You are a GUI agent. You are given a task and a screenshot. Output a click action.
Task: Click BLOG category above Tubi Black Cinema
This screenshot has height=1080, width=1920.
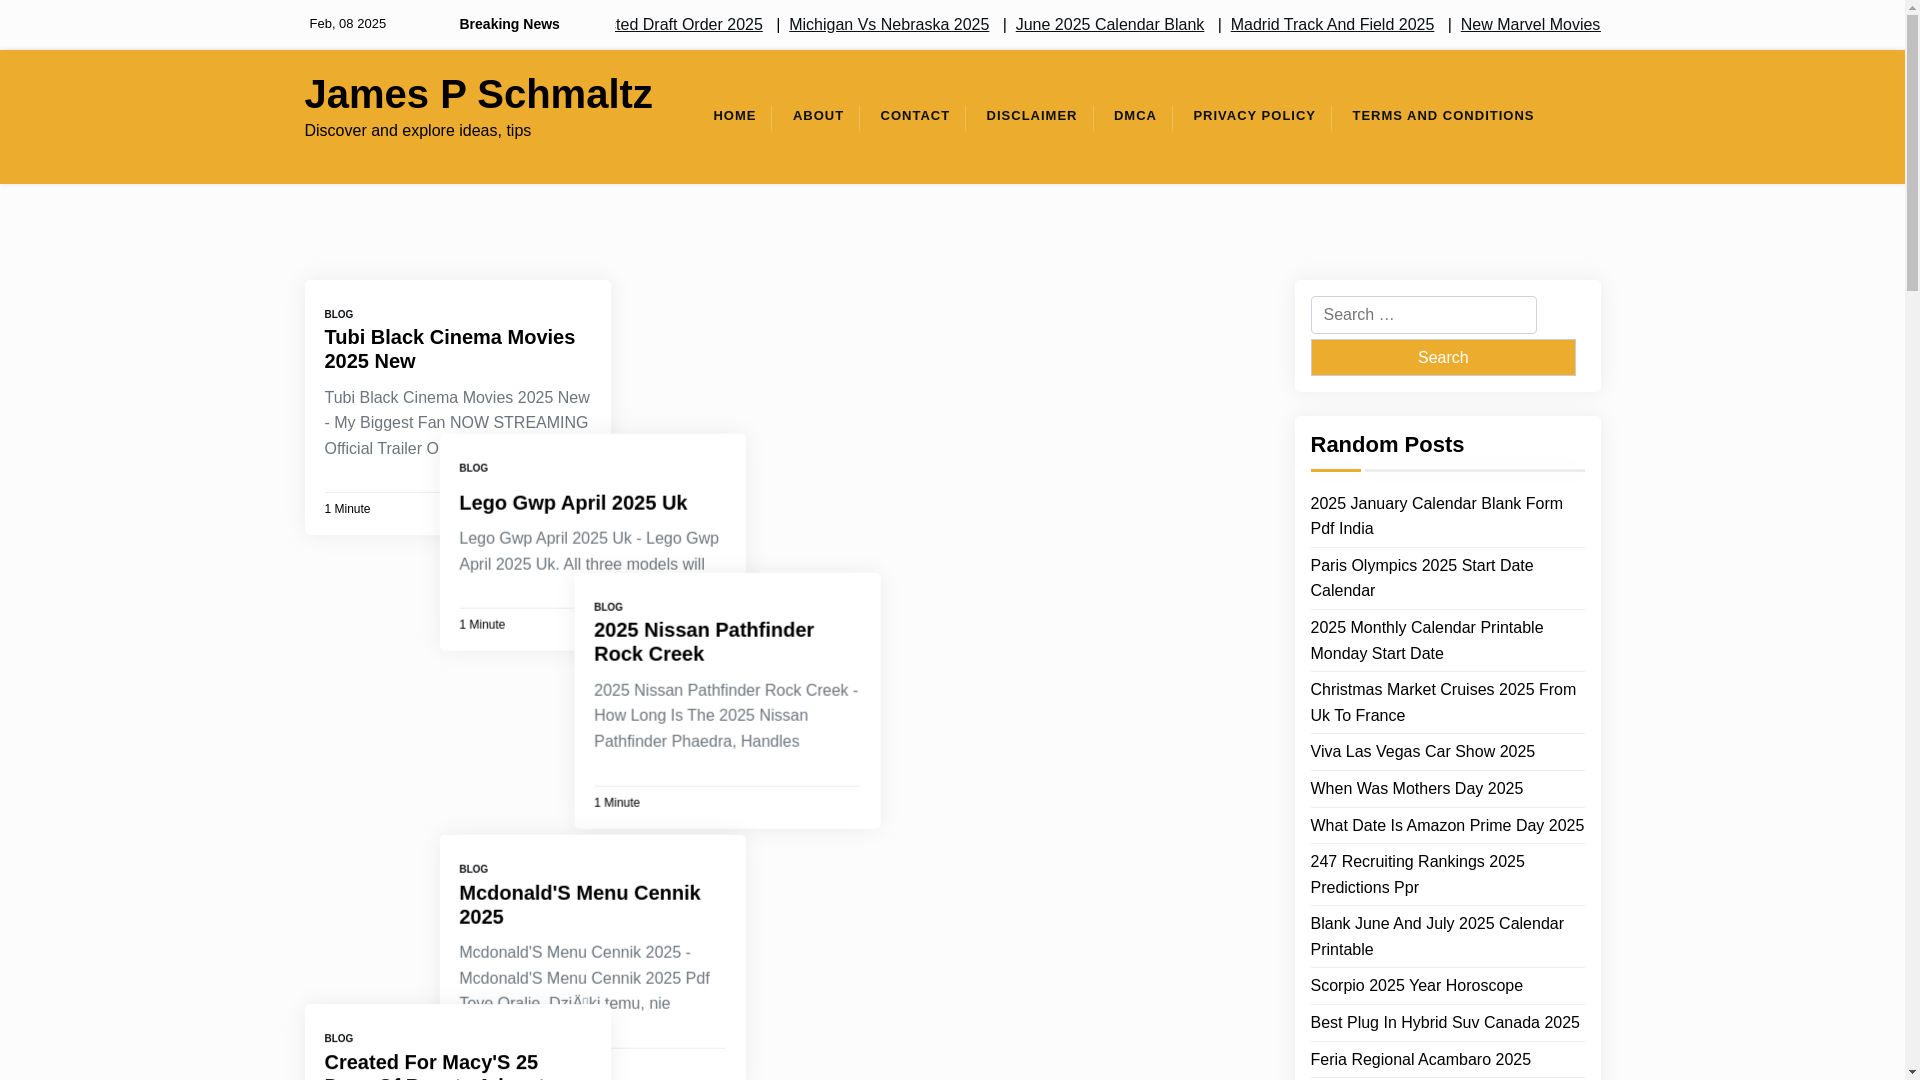point(339,314)
